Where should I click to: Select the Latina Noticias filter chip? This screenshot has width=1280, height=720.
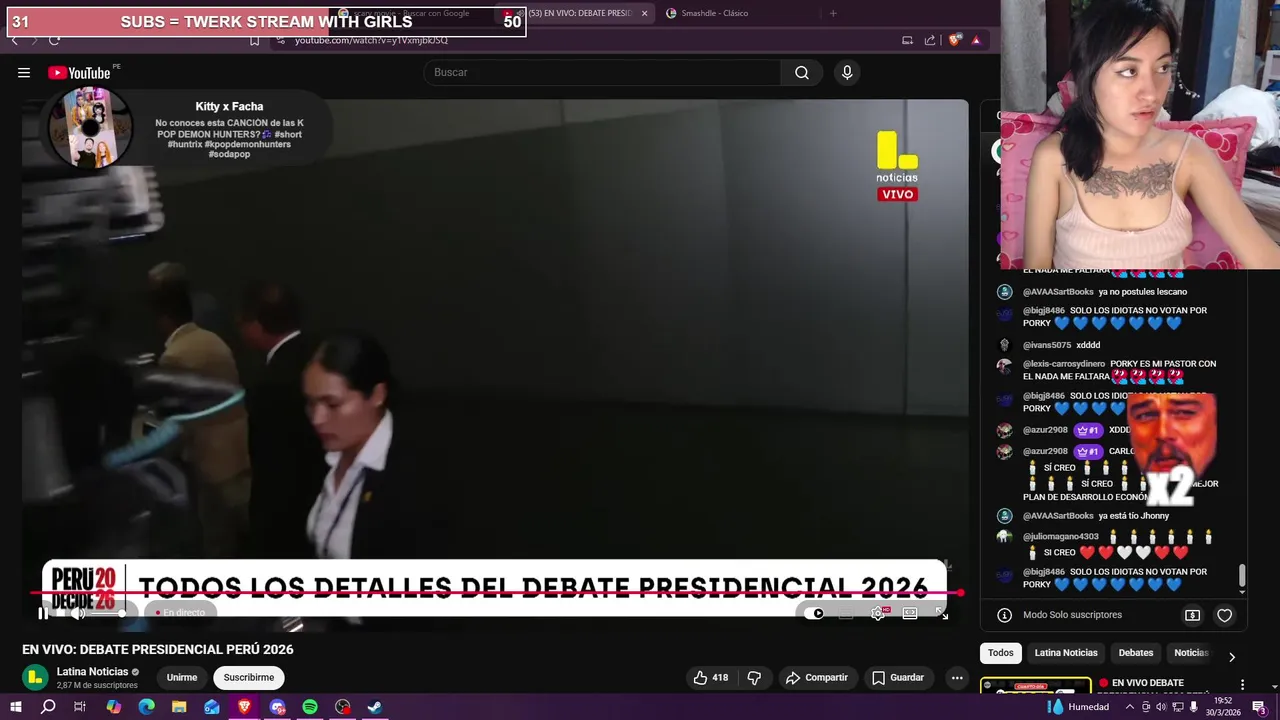tap(1066, 653)
